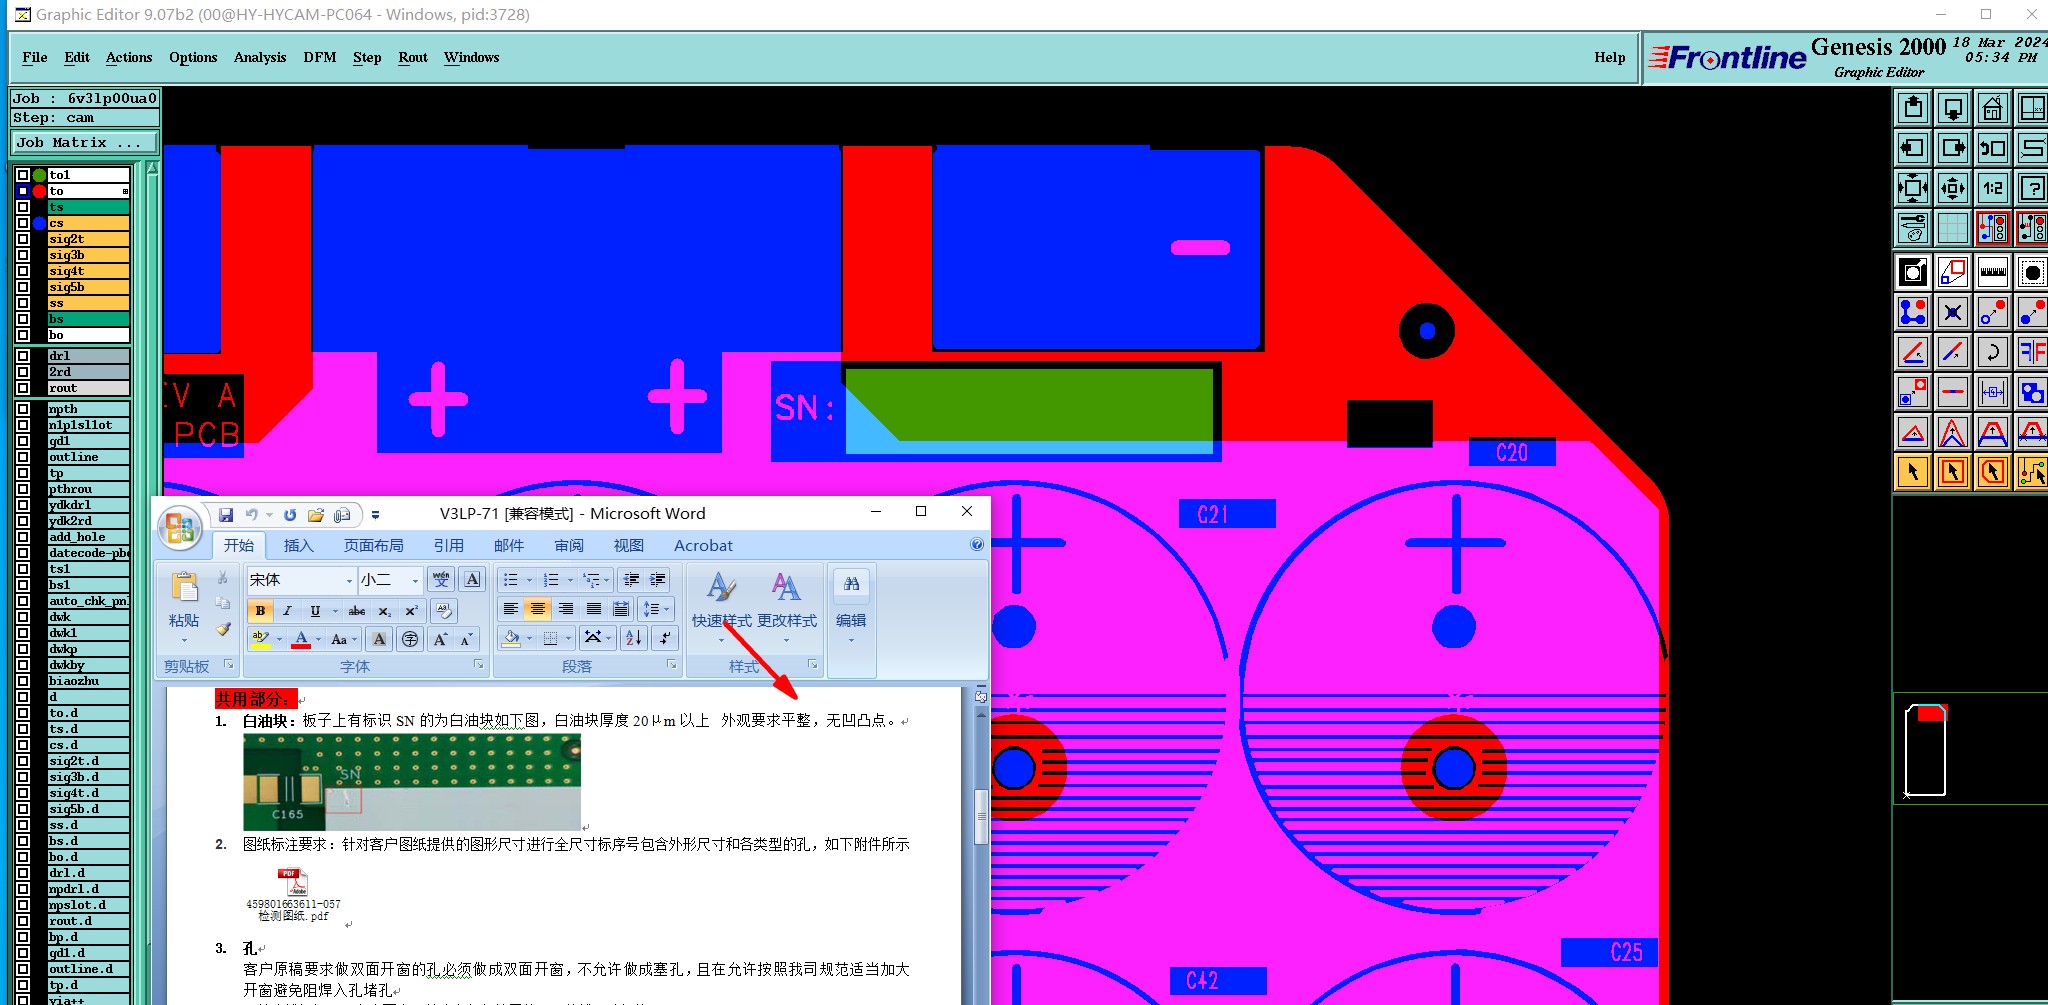Viewport: 2048px width, 1005px height.
Task: Open the Word help question icon
Action: pyautogui.click(x=977, y=545)
